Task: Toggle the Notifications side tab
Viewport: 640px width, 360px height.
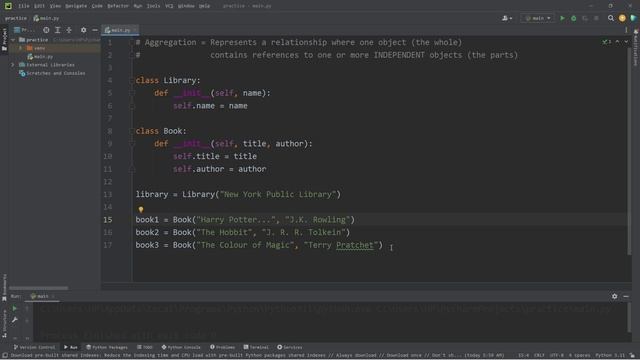Action: 636,48
